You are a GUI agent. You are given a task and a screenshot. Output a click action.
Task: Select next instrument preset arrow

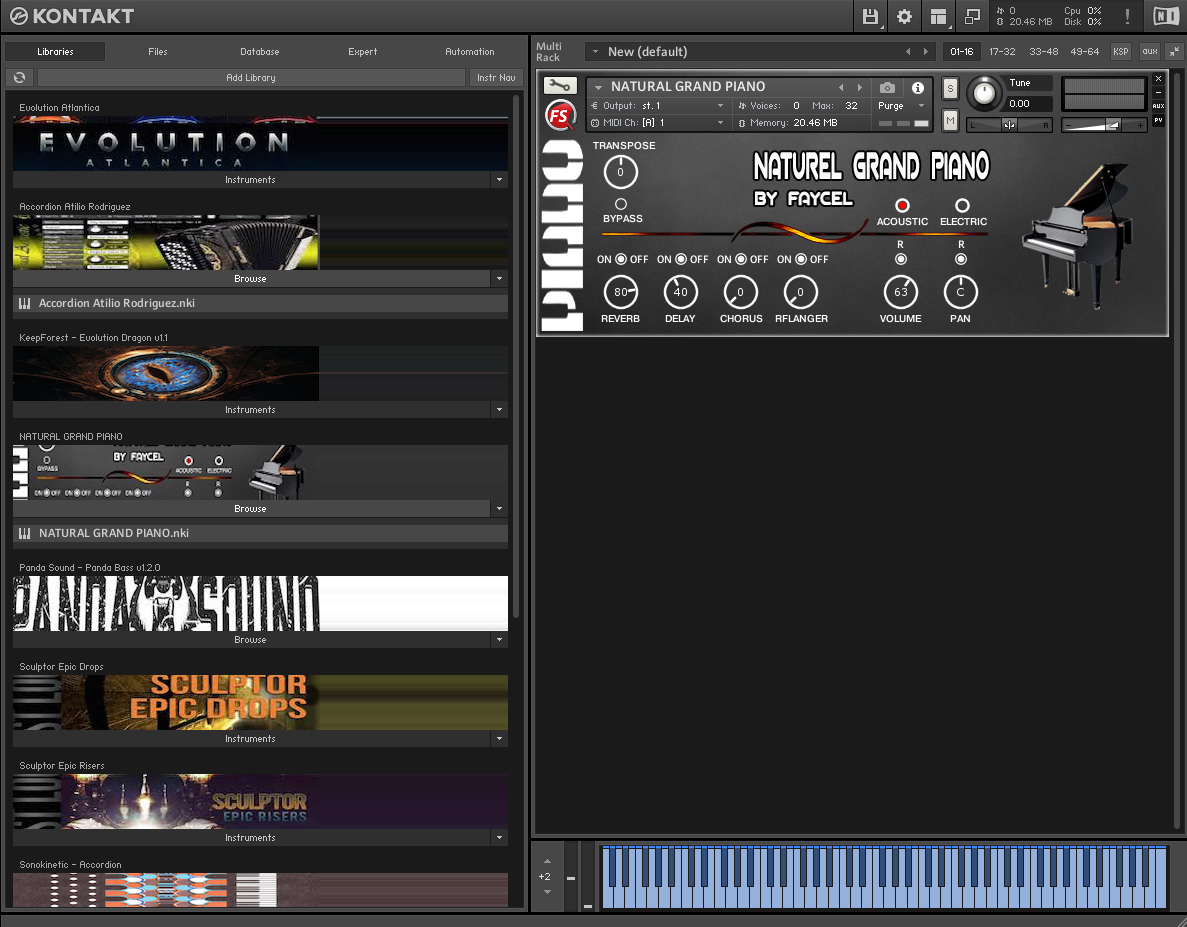(859, 87)
